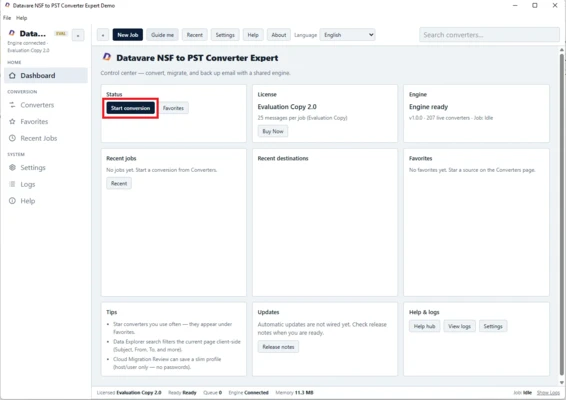Click the Start conversion button

pos(130,108)
